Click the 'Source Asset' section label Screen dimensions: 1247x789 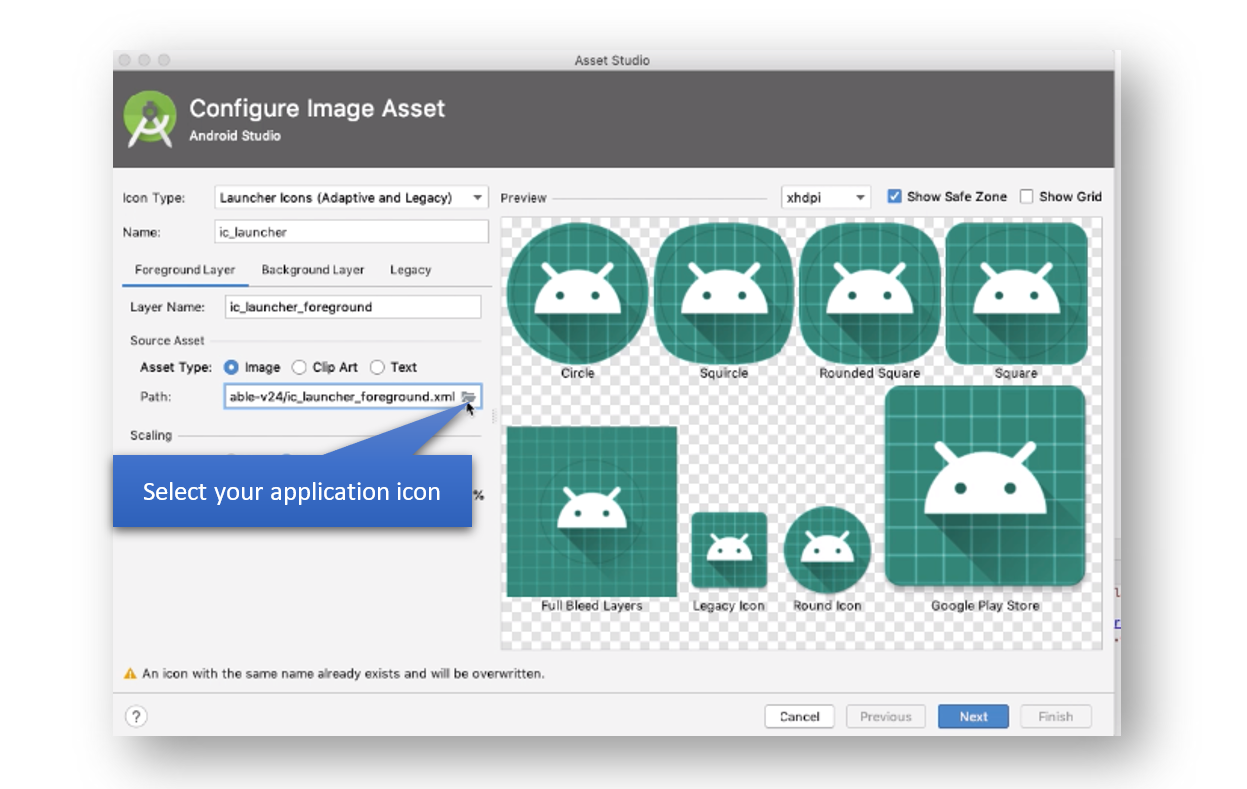click(x=167, y=341)
